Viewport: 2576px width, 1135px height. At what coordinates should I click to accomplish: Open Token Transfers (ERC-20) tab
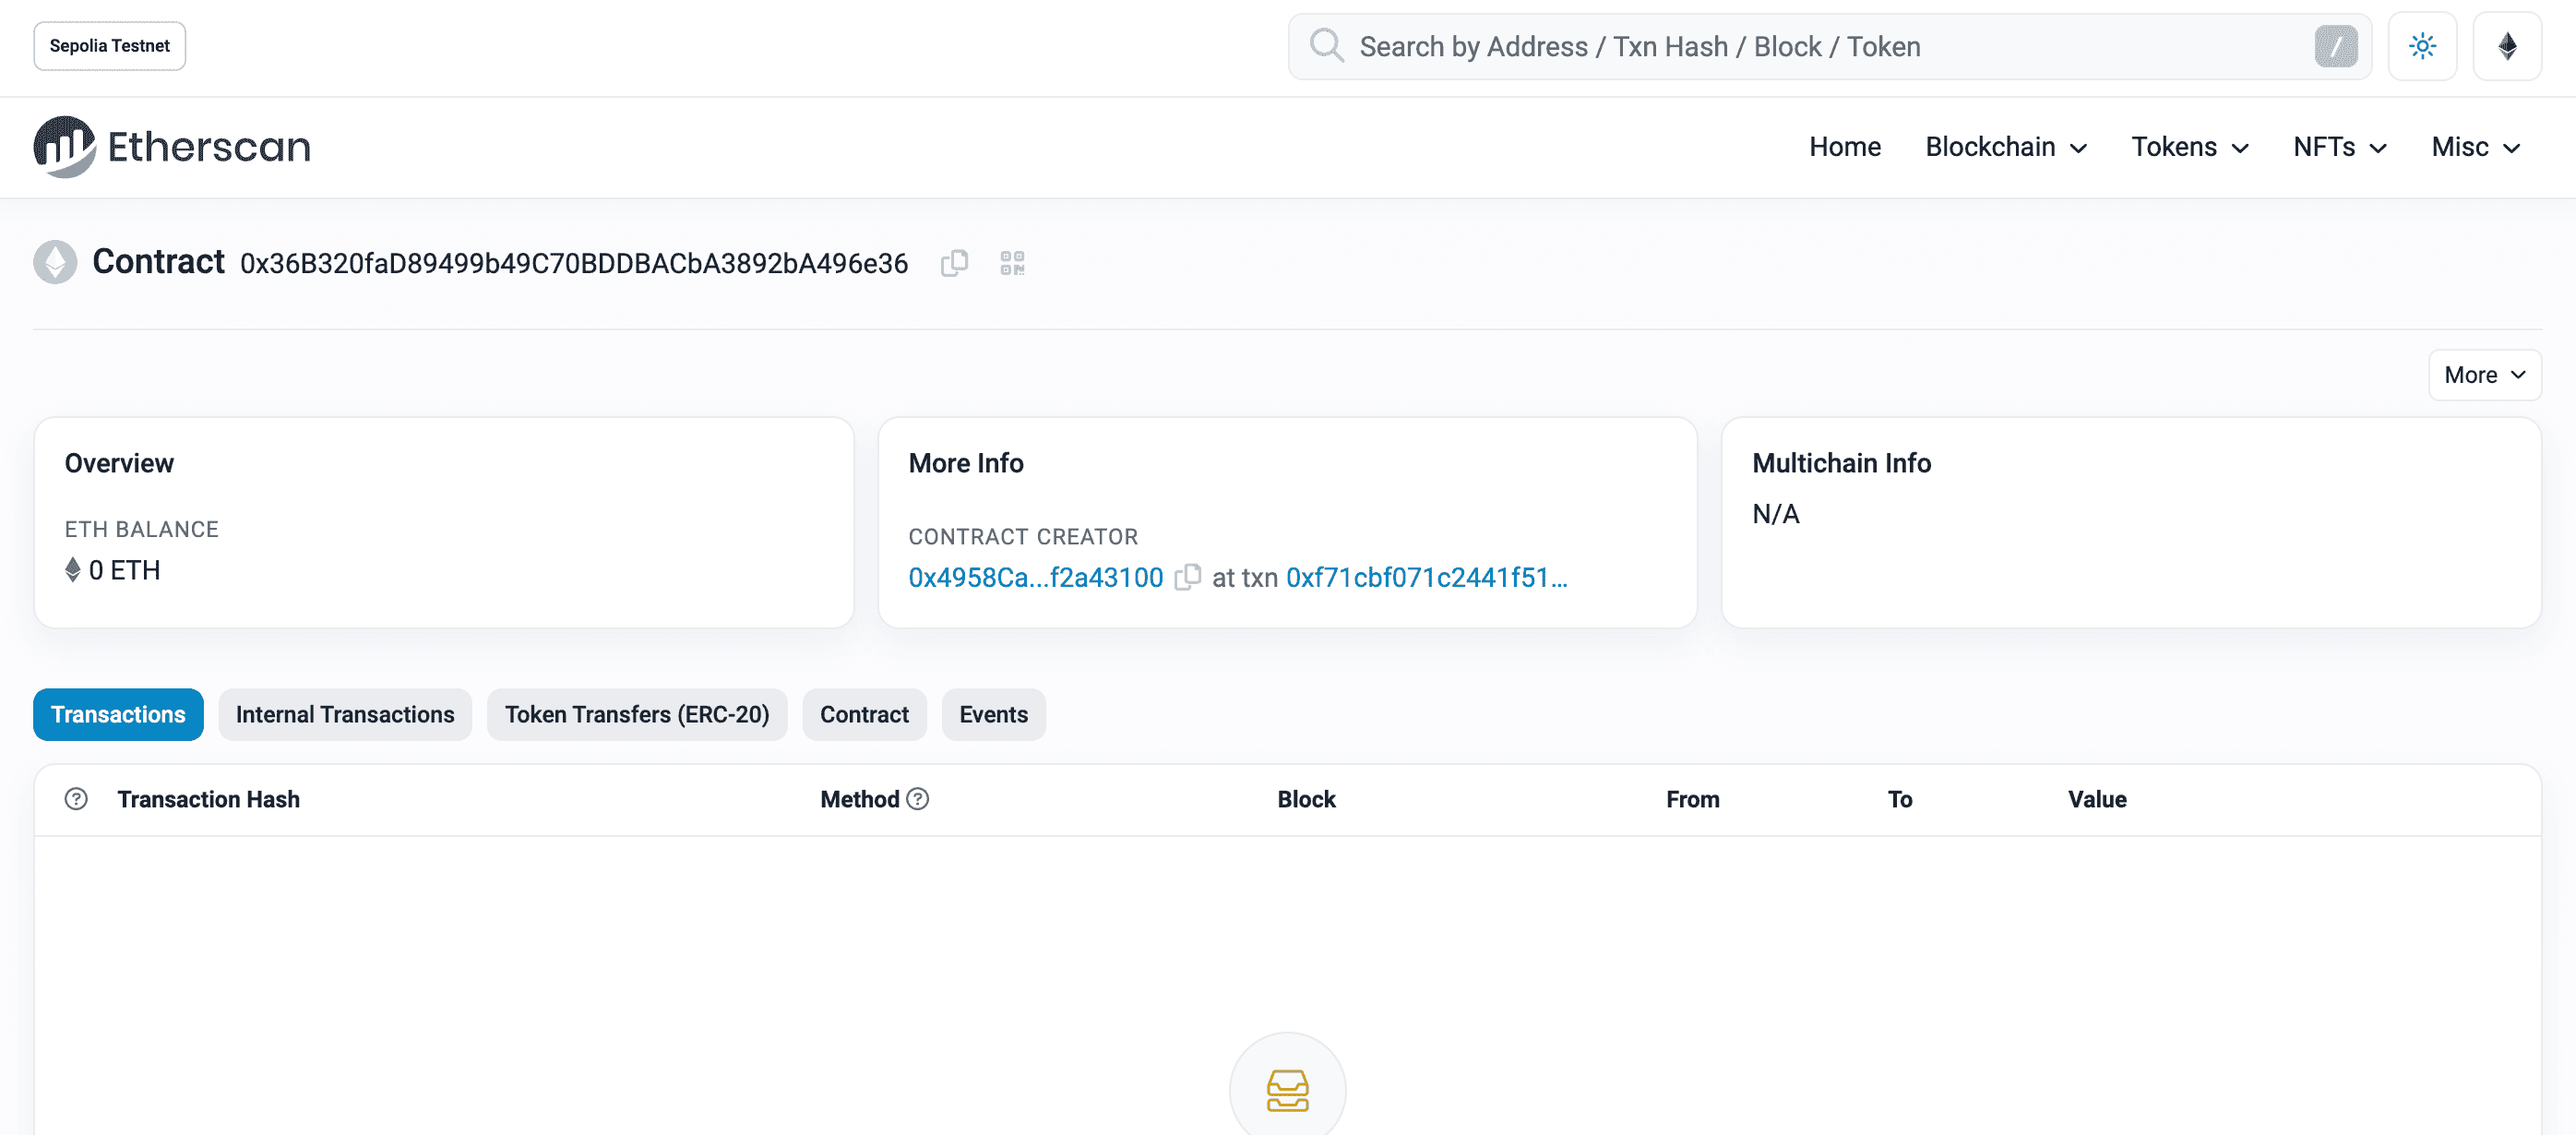[637, 714]
